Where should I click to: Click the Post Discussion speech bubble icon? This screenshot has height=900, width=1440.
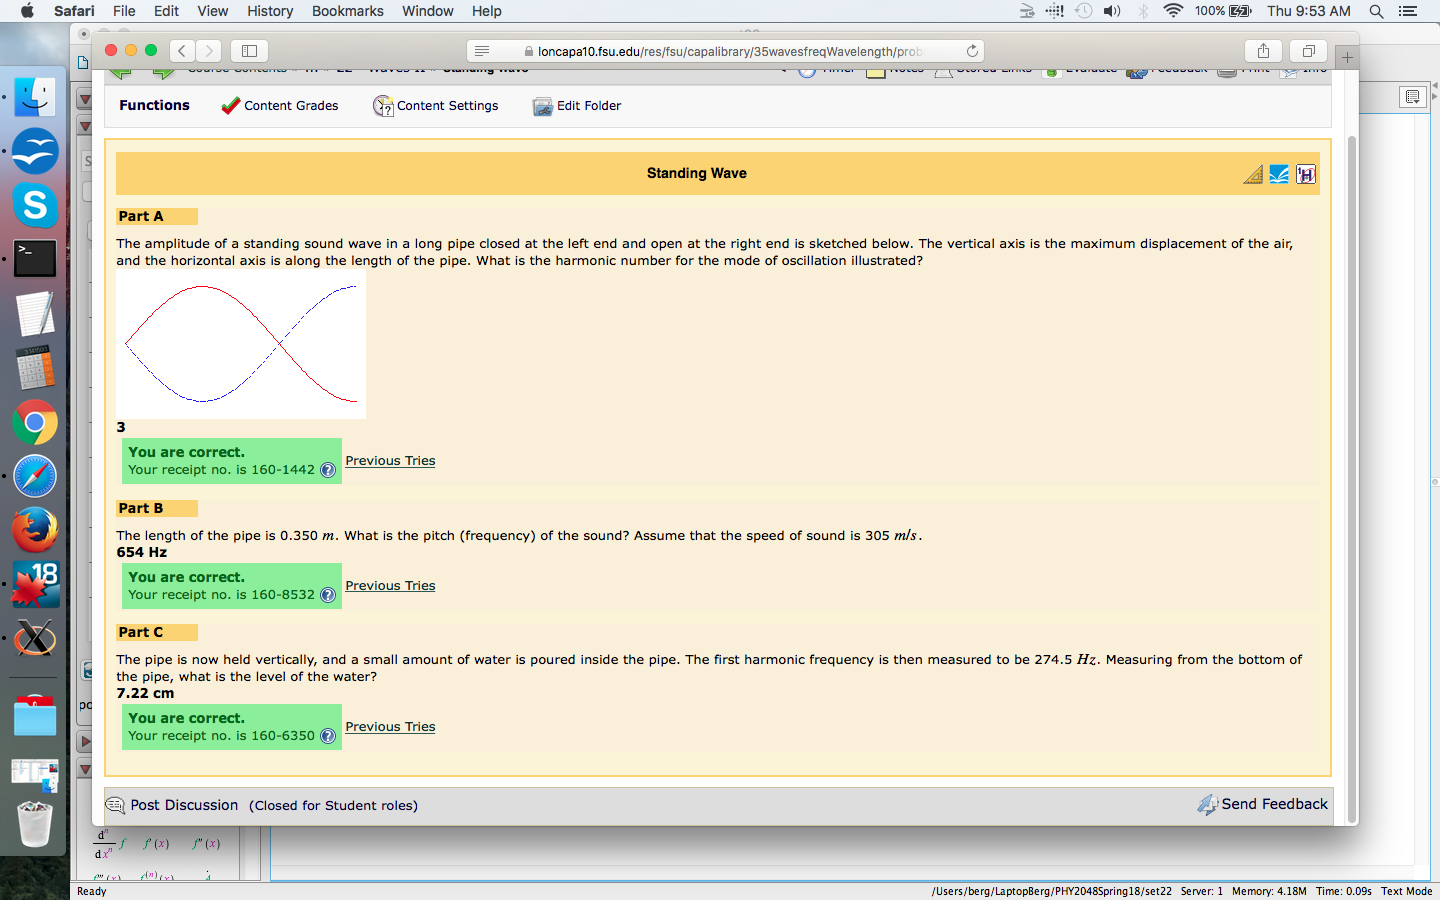coord(116,805)
